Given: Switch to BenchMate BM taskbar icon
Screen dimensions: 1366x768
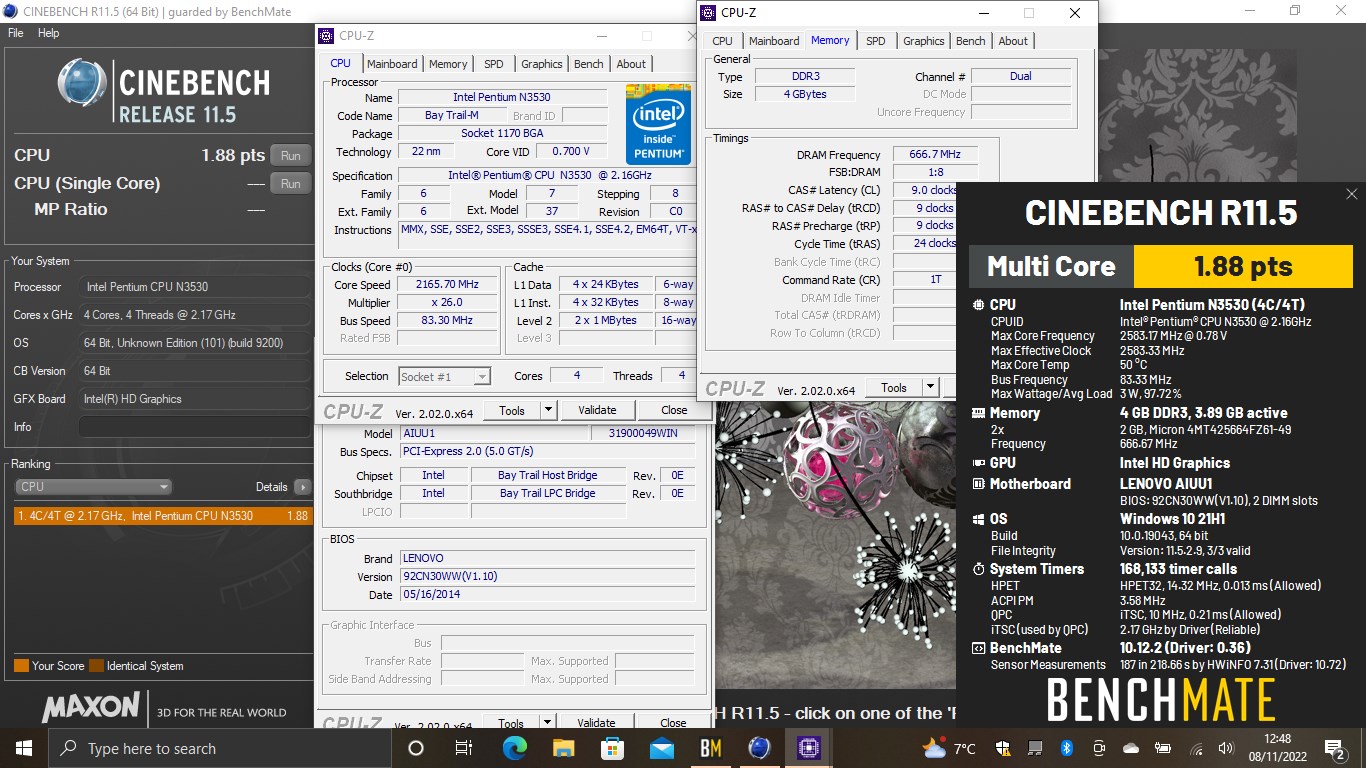Looking at the screenshot, I should click(x=710, y=748).
